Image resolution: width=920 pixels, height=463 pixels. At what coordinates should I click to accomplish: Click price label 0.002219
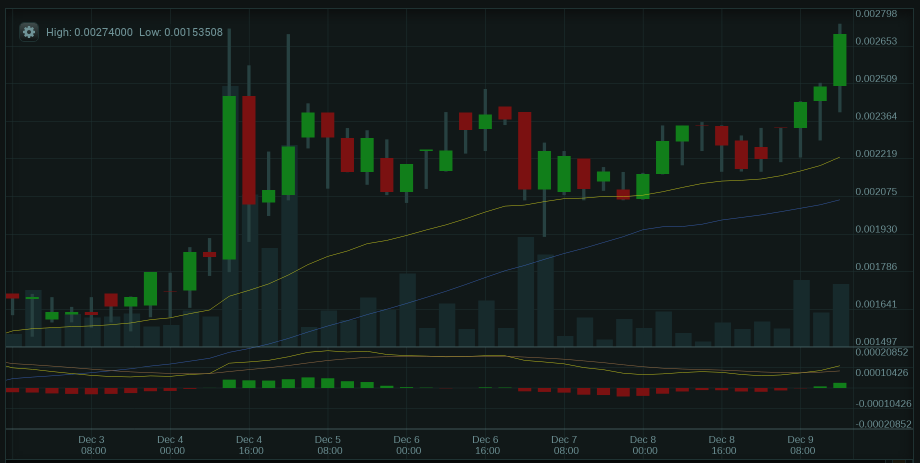[876, 154]
